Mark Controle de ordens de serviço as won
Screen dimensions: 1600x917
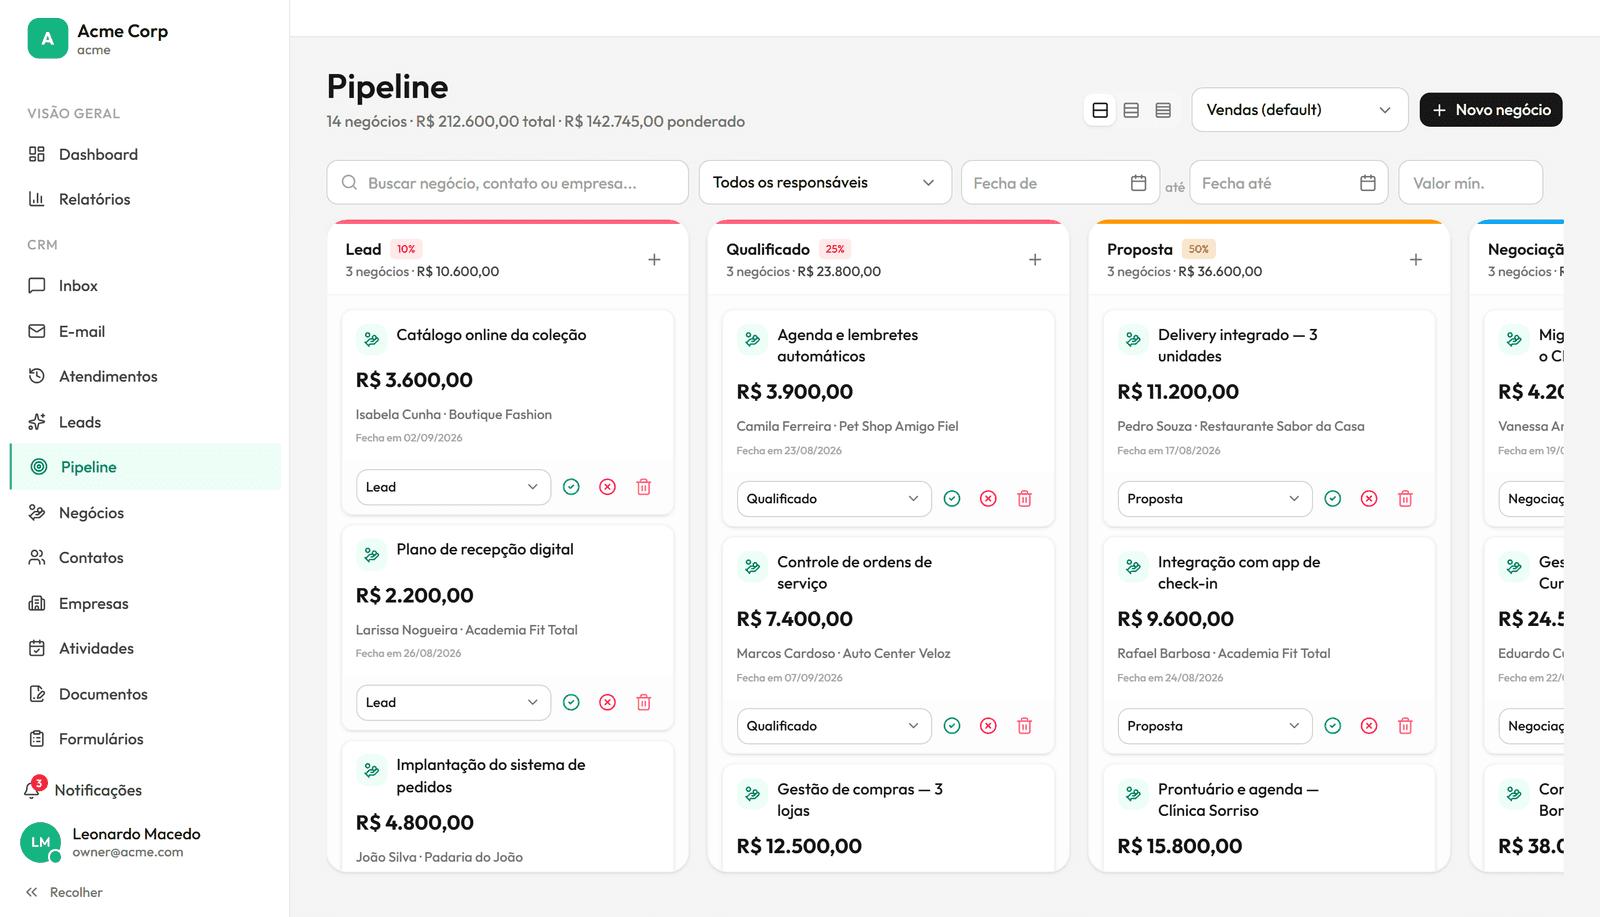click(x=952, y=726)
